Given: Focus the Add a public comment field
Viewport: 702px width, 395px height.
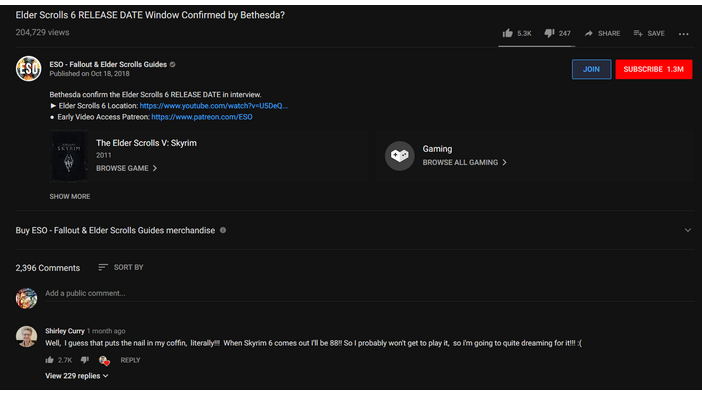Looking at the screenshot, I should pos(370,293).
